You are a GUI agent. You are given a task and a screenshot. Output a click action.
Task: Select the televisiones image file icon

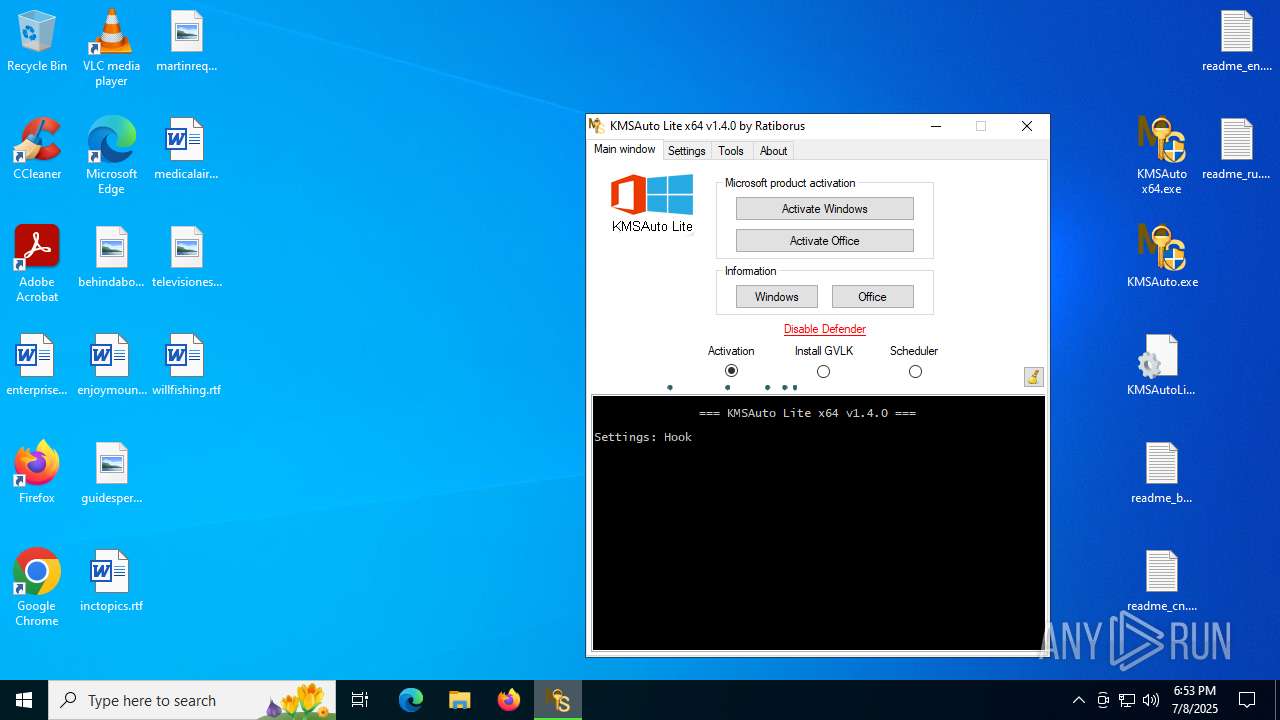click(186, 258)
